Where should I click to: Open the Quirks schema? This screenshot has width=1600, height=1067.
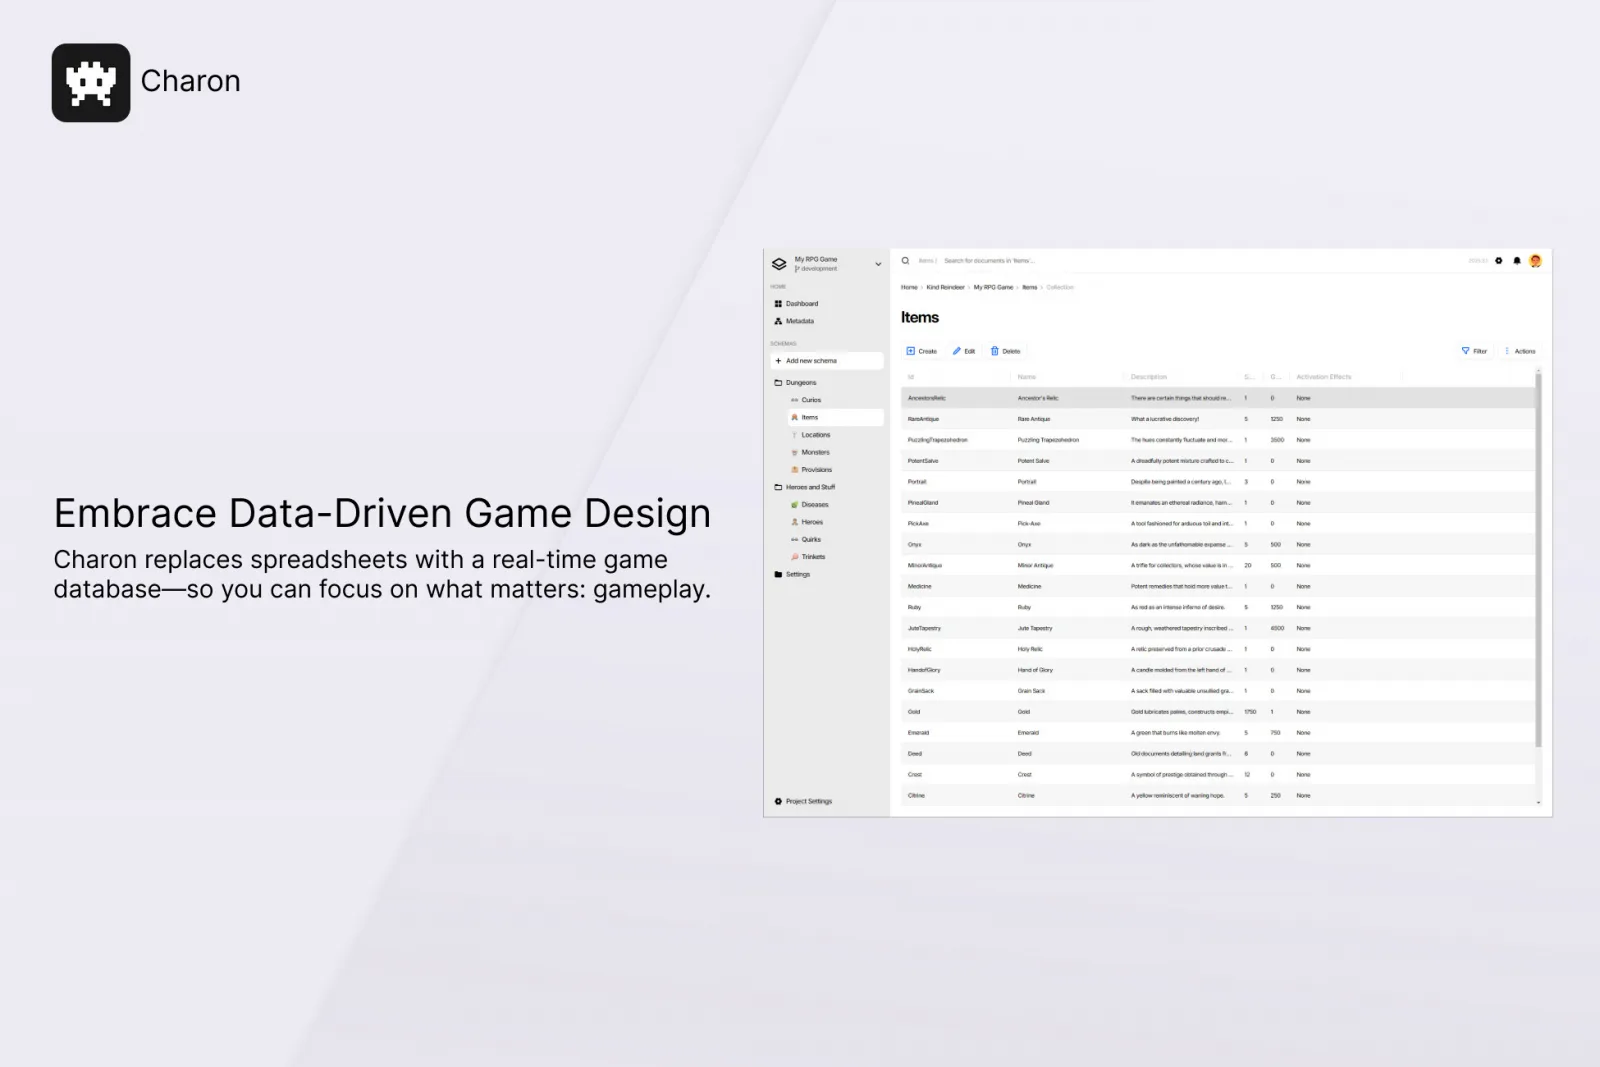[811, 539]
